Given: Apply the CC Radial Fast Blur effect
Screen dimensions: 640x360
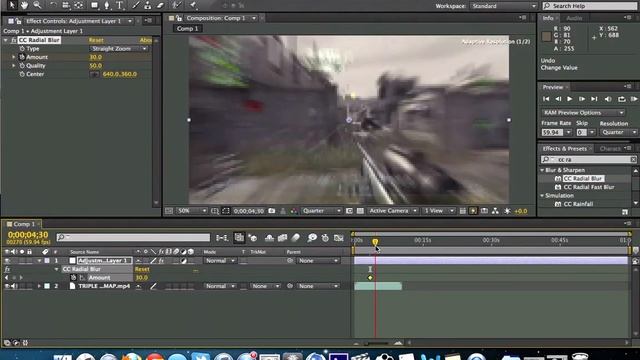Looking at the screenshot, I should 589,187.
